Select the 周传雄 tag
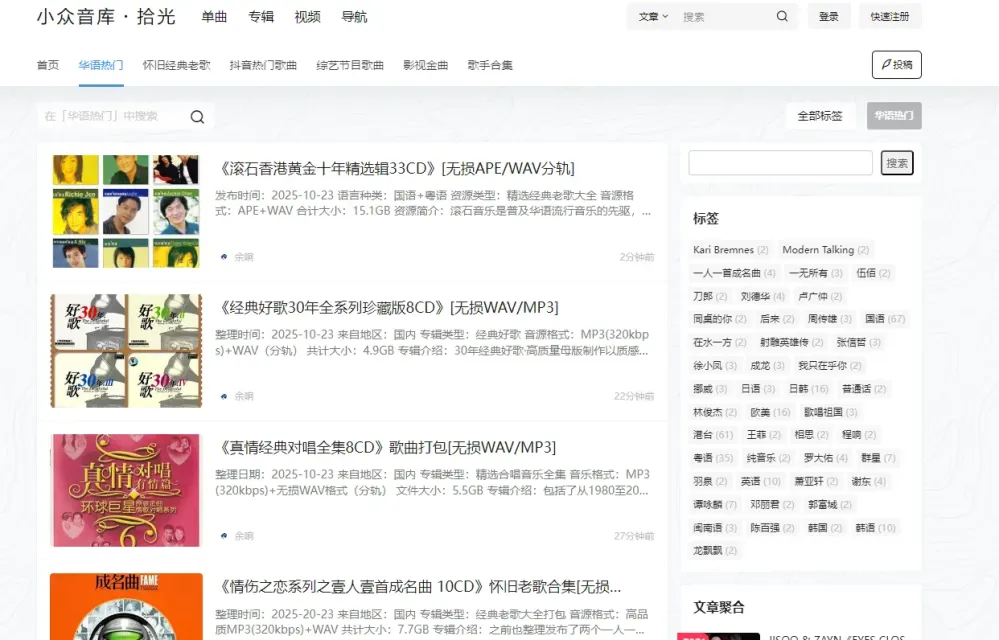 point(829,319)
